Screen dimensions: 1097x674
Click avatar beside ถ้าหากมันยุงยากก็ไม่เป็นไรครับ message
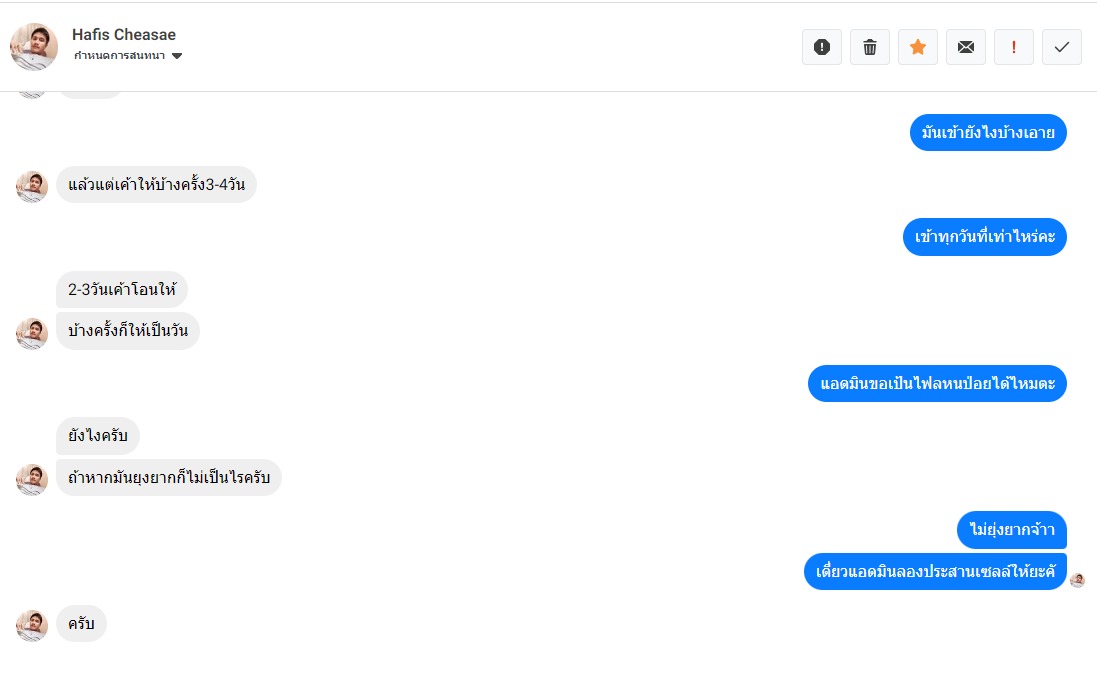pyautogui.click(x=32, y=479)
